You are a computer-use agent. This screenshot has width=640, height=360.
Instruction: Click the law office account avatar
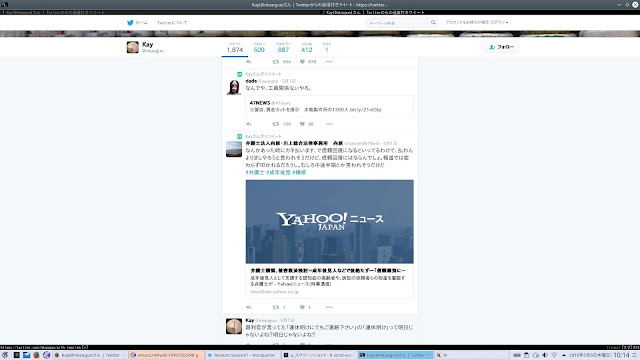234,149
